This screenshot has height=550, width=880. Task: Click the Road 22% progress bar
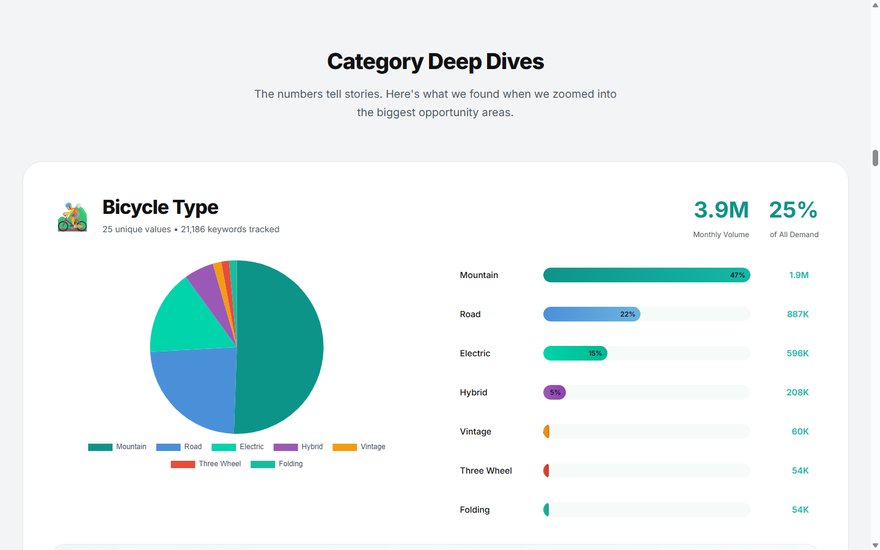592,314
